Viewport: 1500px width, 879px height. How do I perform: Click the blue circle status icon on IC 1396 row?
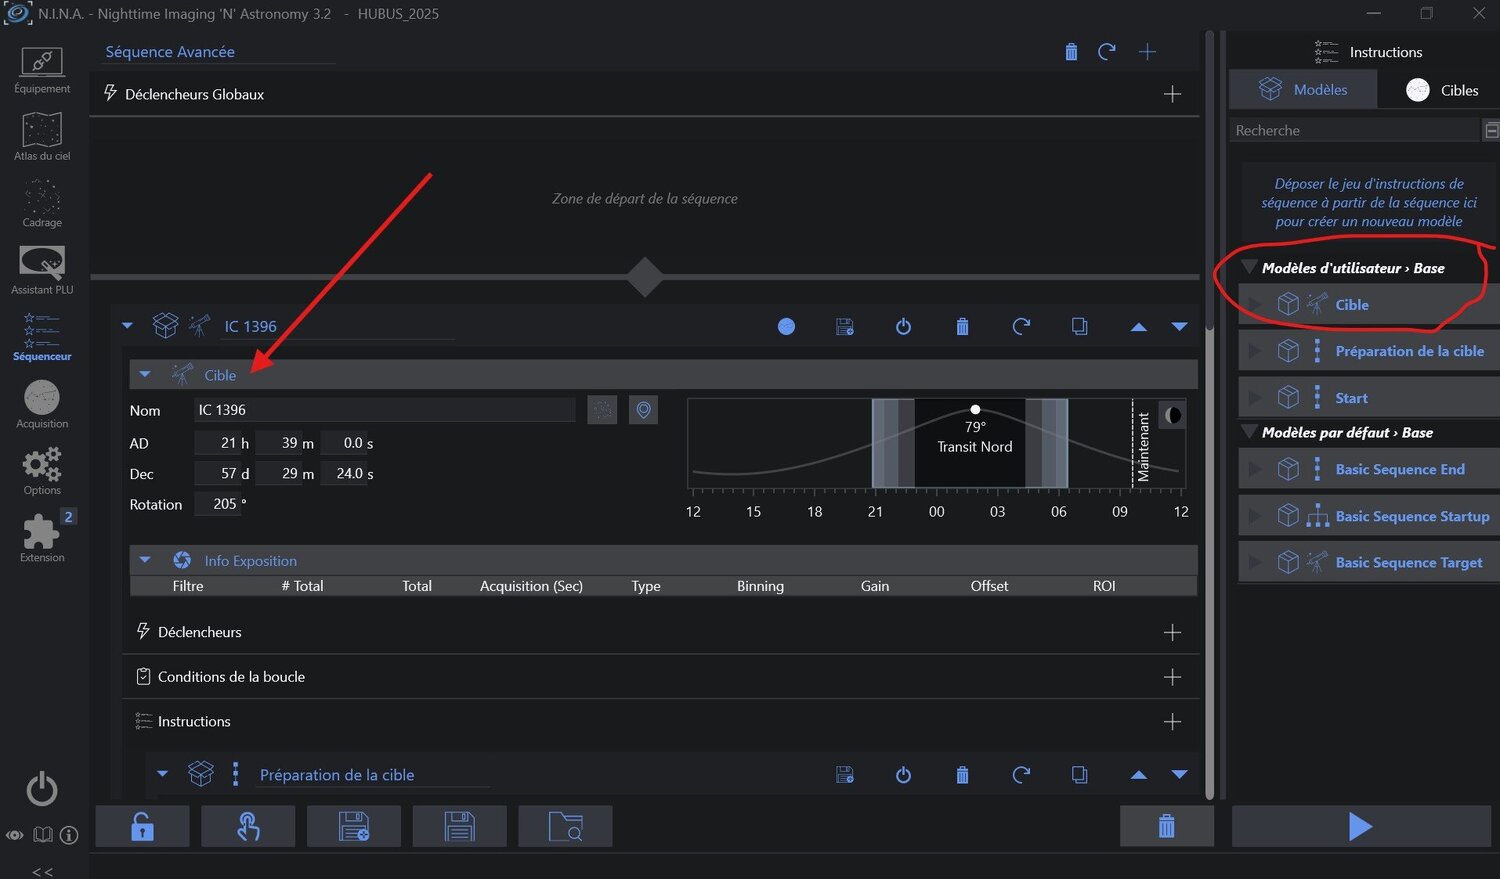[x=786, y=326]
